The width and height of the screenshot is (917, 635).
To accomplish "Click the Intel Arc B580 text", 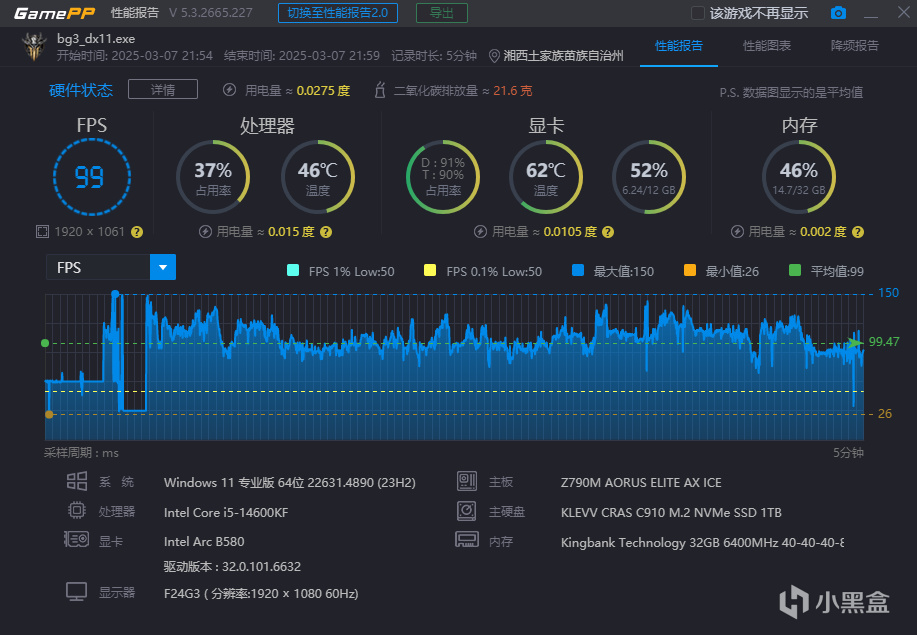I will 204,541.
